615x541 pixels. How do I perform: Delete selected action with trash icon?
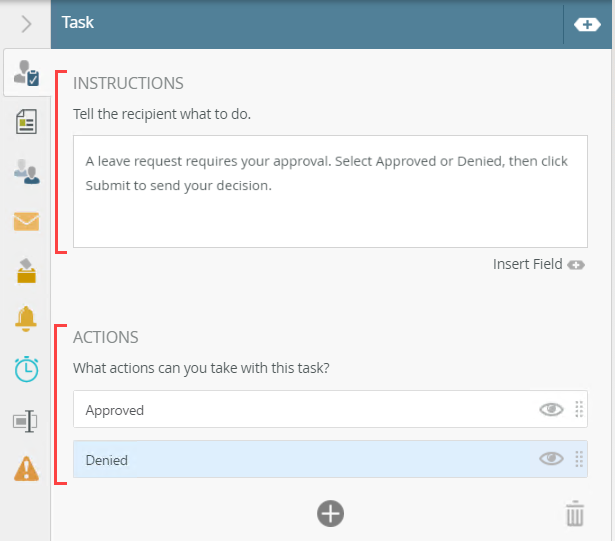[x=575, y=513]
